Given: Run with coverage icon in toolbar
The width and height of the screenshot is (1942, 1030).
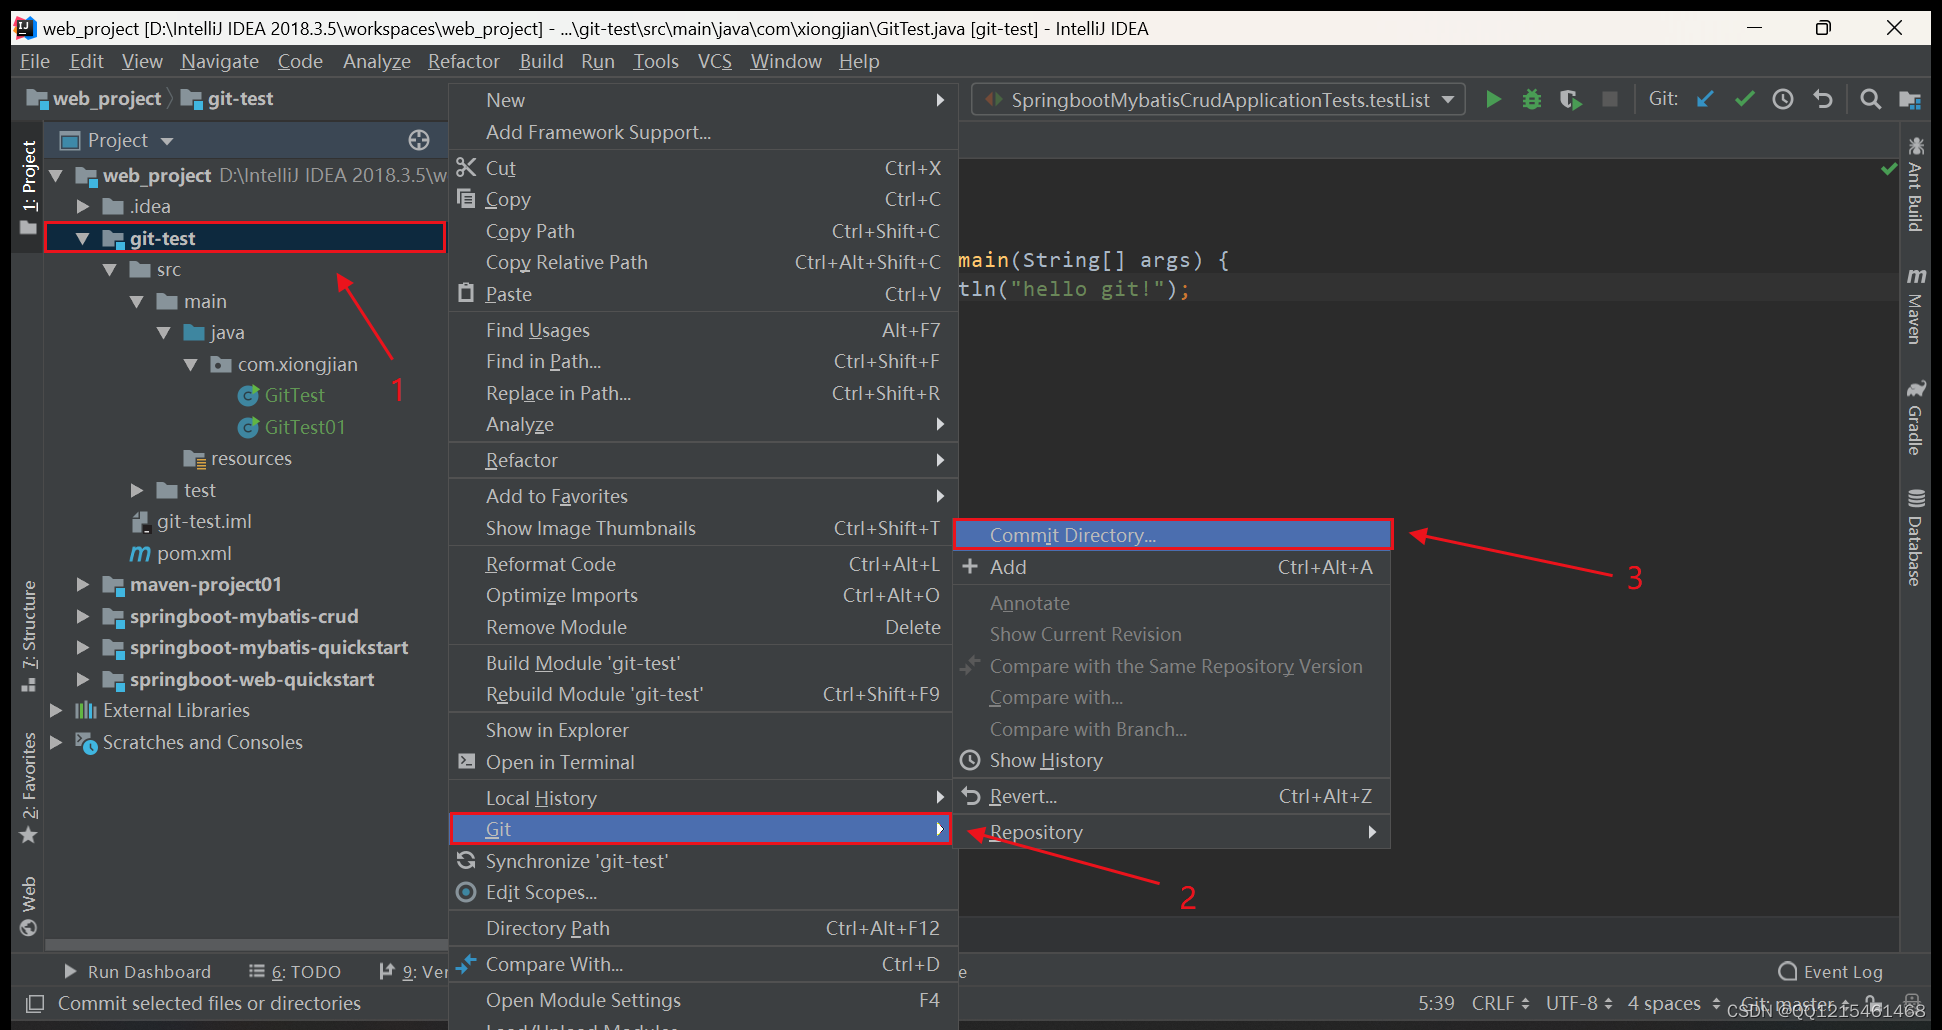Looking at the screenshot, I should [1570, 99].
